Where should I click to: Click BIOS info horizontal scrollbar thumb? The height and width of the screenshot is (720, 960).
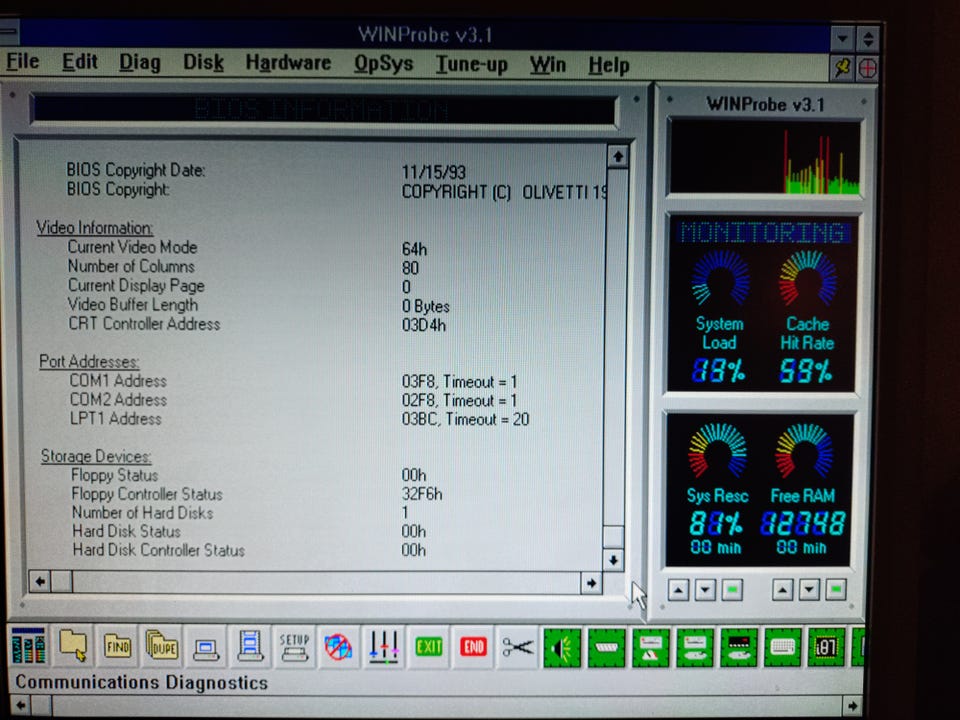point(62,581)
